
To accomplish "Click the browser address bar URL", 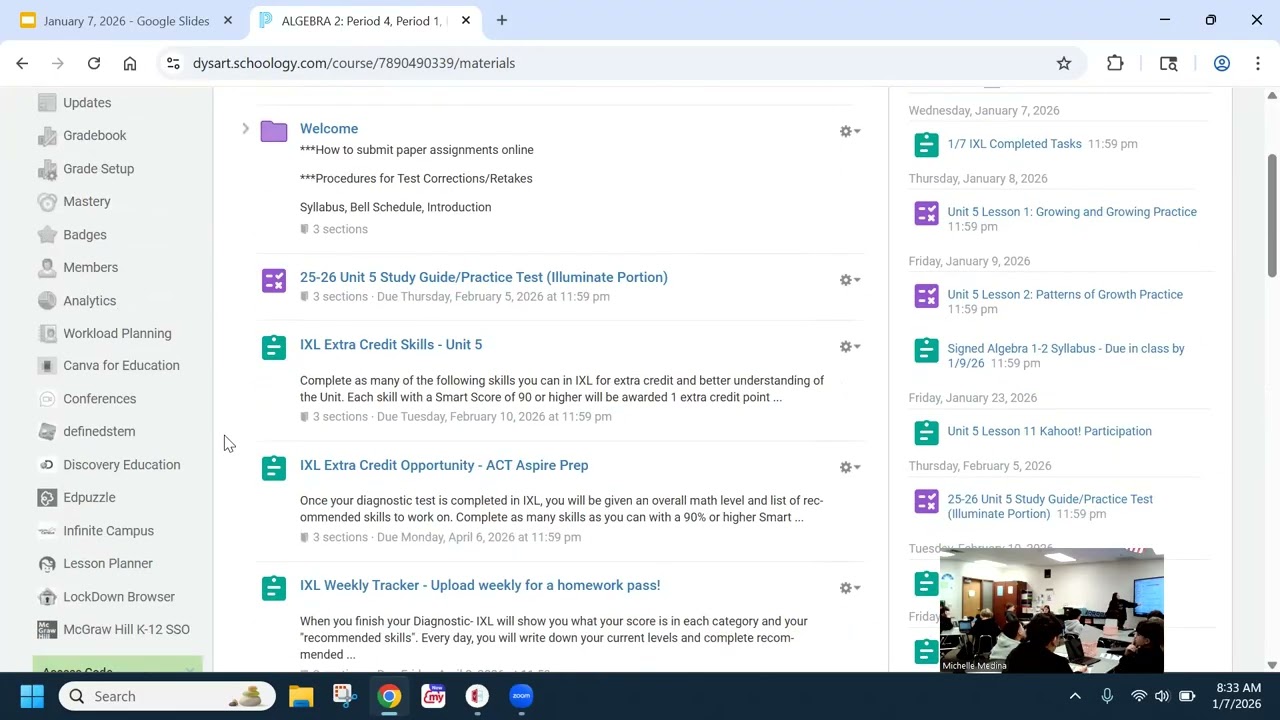I will coord(354,63).
